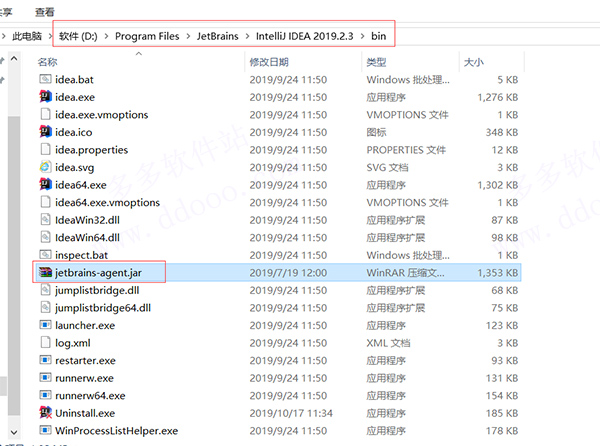Click the log.xml file icon
Image resolution: width=600 pixels, height=446 pixels.
click(45, 342)
